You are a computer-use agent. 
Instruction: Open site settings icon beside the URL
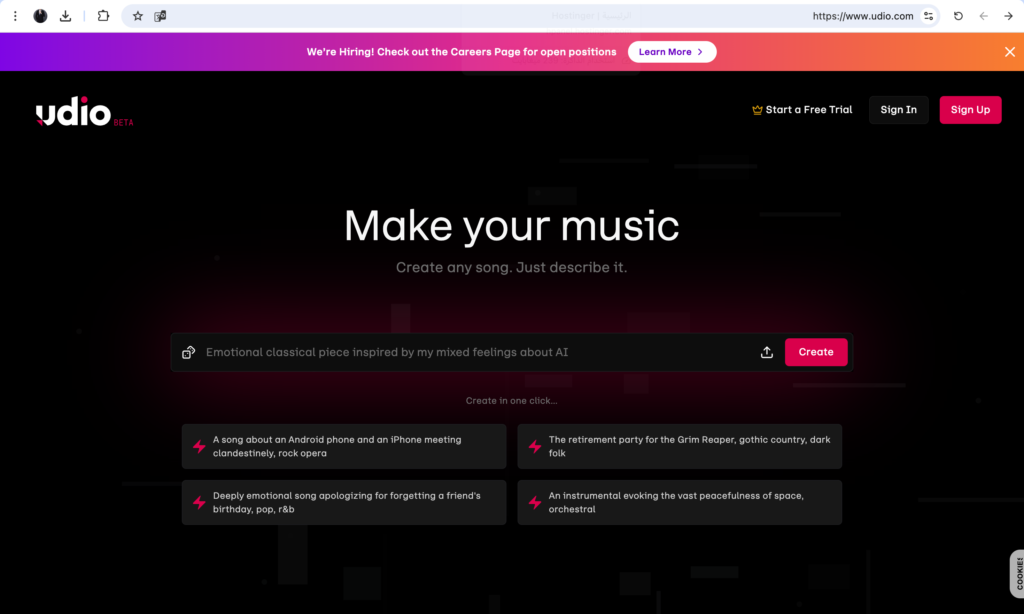(x=929, y=16)
